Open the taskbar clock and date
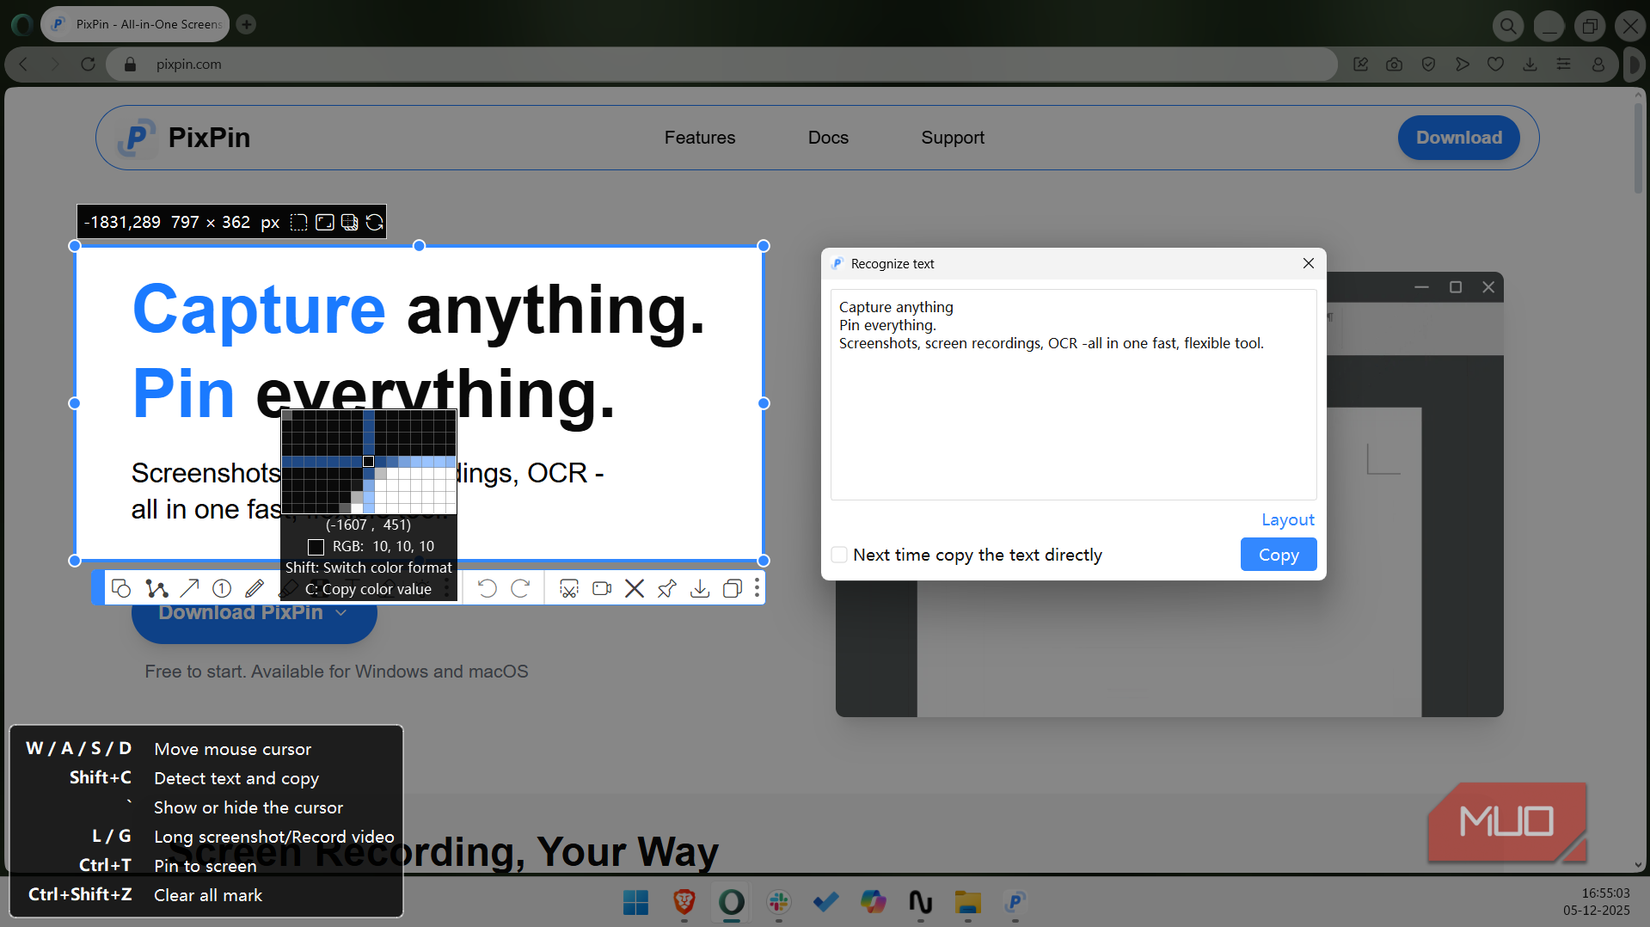 1596,901
